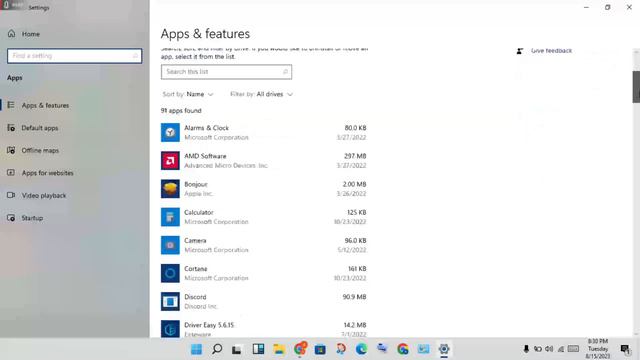The image size is (640, 360).
Task: Click the 90.9 MB size value
Action: (x=354, y=297)
